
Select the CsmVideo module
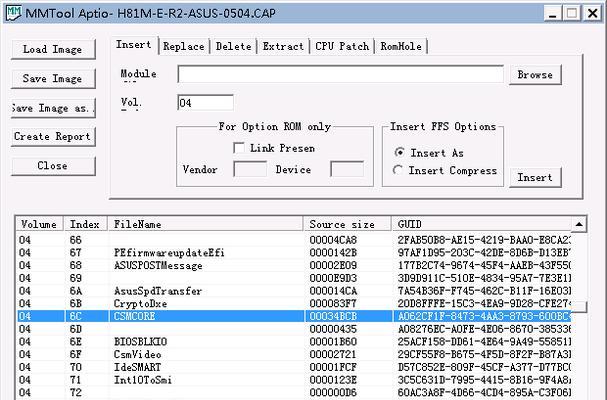pyautogui.click(x=294, y=354)
